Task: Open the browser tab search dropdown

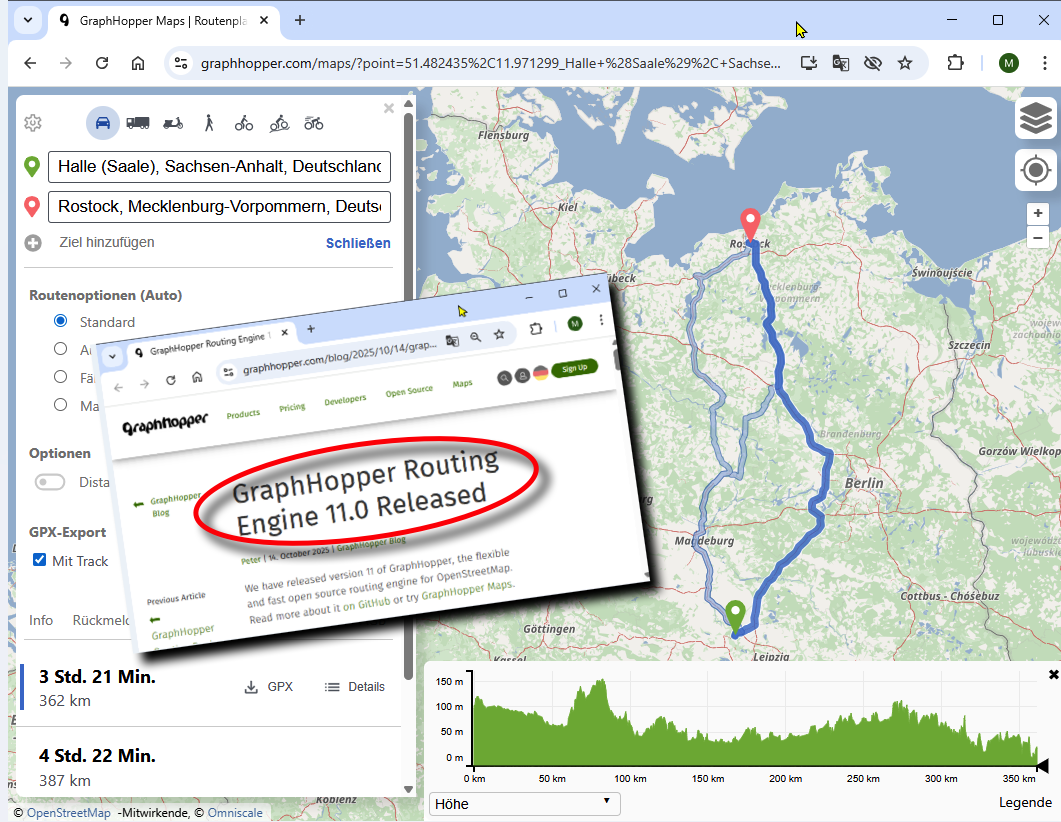Action: click(27, 20)
